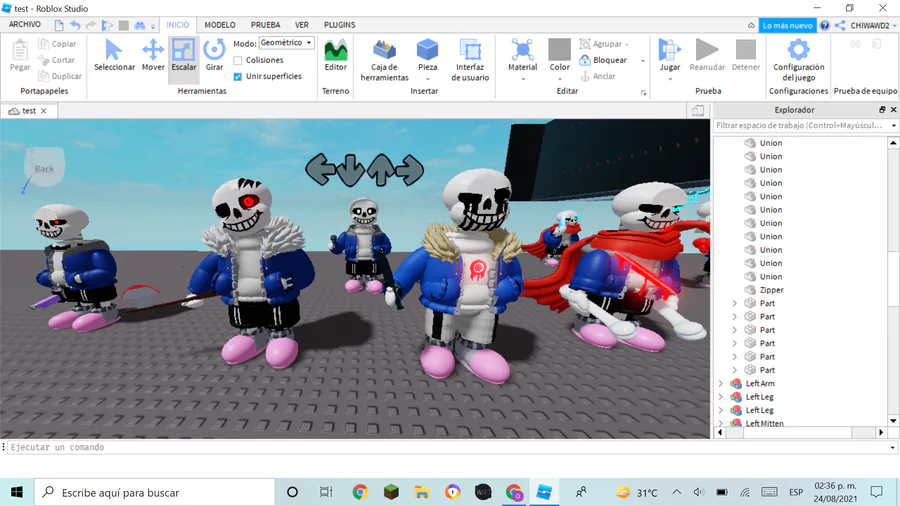
Task: Click the binoculars find icon
Action: click(x=139, y=25)
